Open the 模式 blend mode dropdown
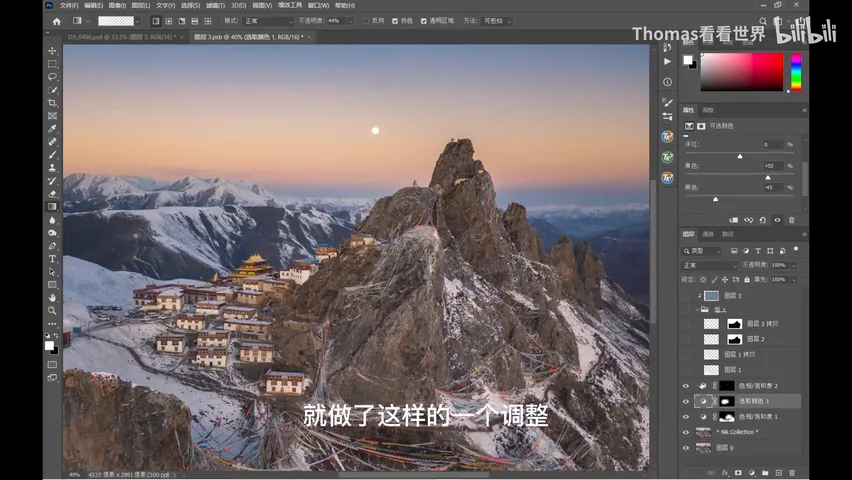852x480 pixels. tap(268, 21)
